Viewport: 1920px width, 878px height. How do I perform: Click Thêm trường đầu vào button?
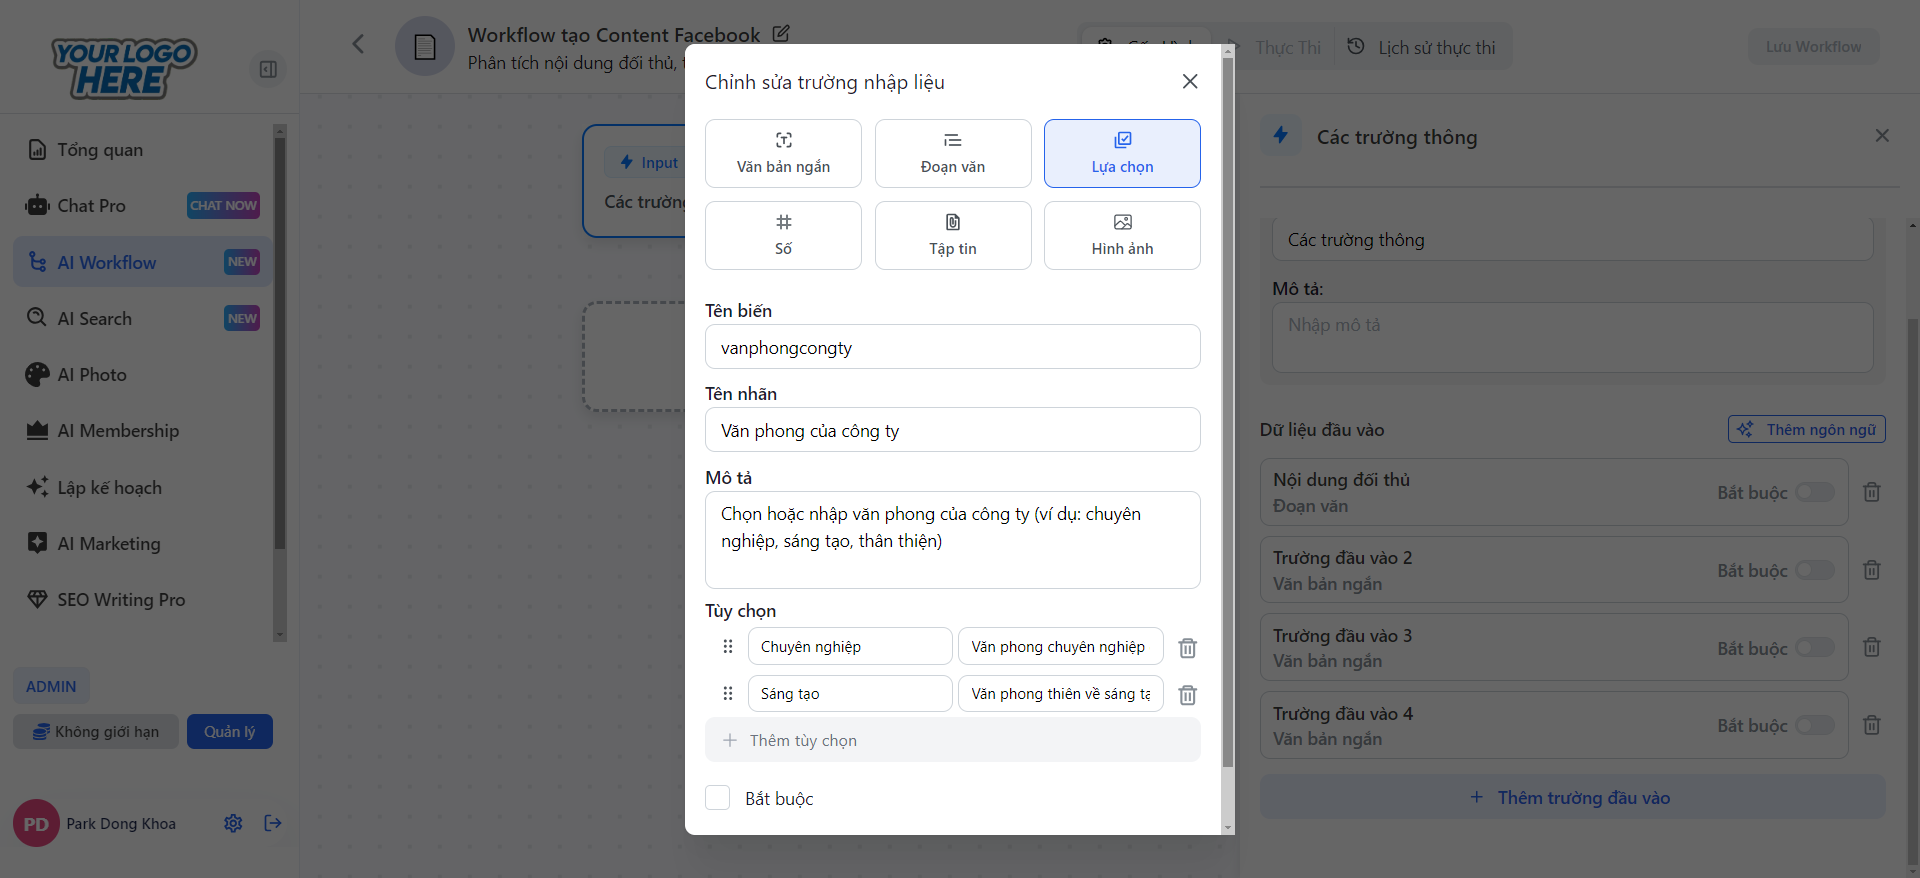pos(1572,797)
